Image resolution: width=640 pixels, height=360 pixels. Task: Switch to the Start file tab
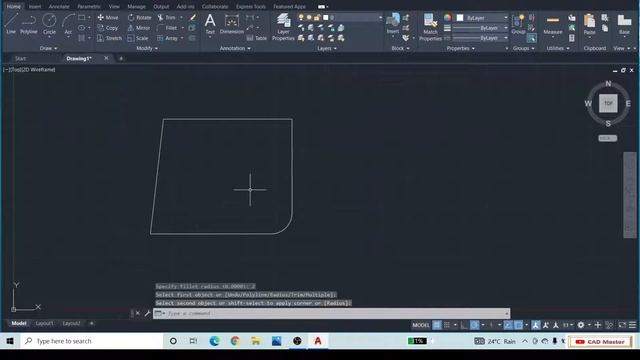(20, 58)
